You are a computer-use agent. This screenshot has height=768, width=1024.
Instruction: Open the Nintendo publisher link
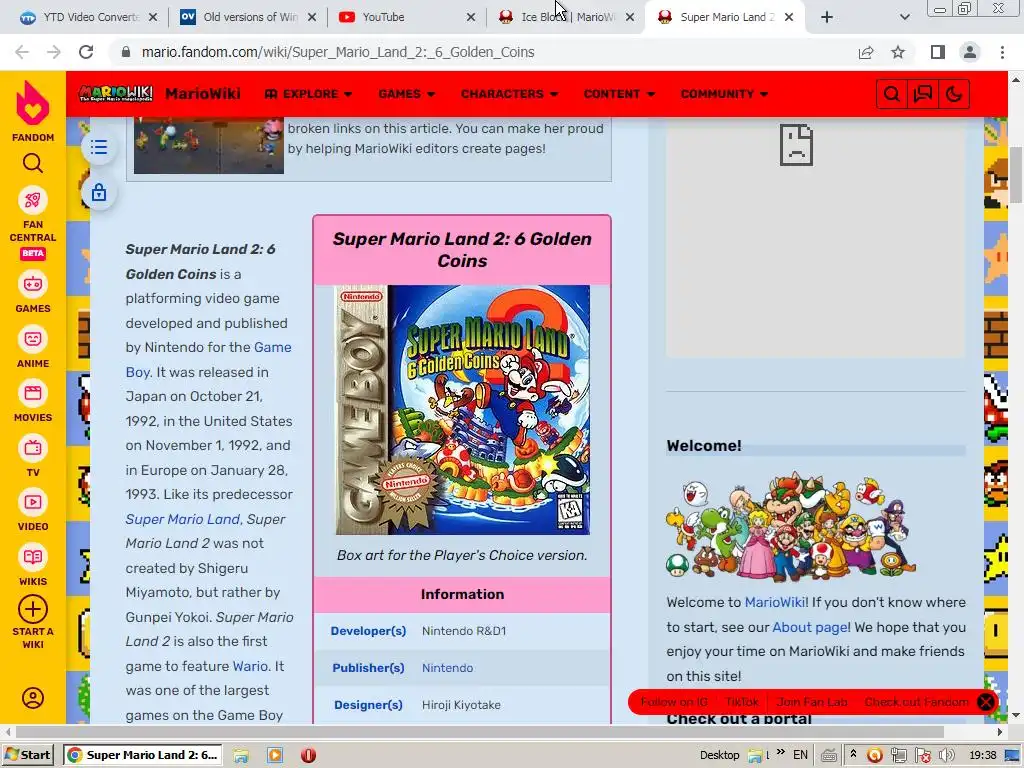(447, 668)
